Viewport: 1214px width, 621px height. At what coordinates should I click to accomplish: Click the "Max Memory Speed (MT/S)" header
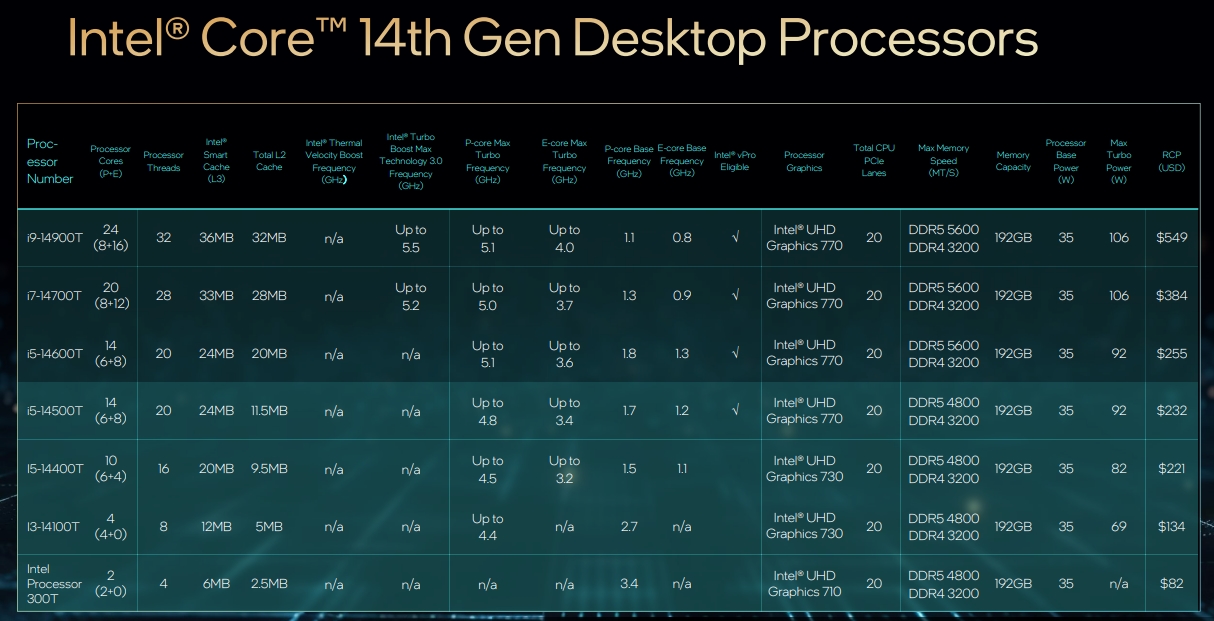(x=944, y=161)
